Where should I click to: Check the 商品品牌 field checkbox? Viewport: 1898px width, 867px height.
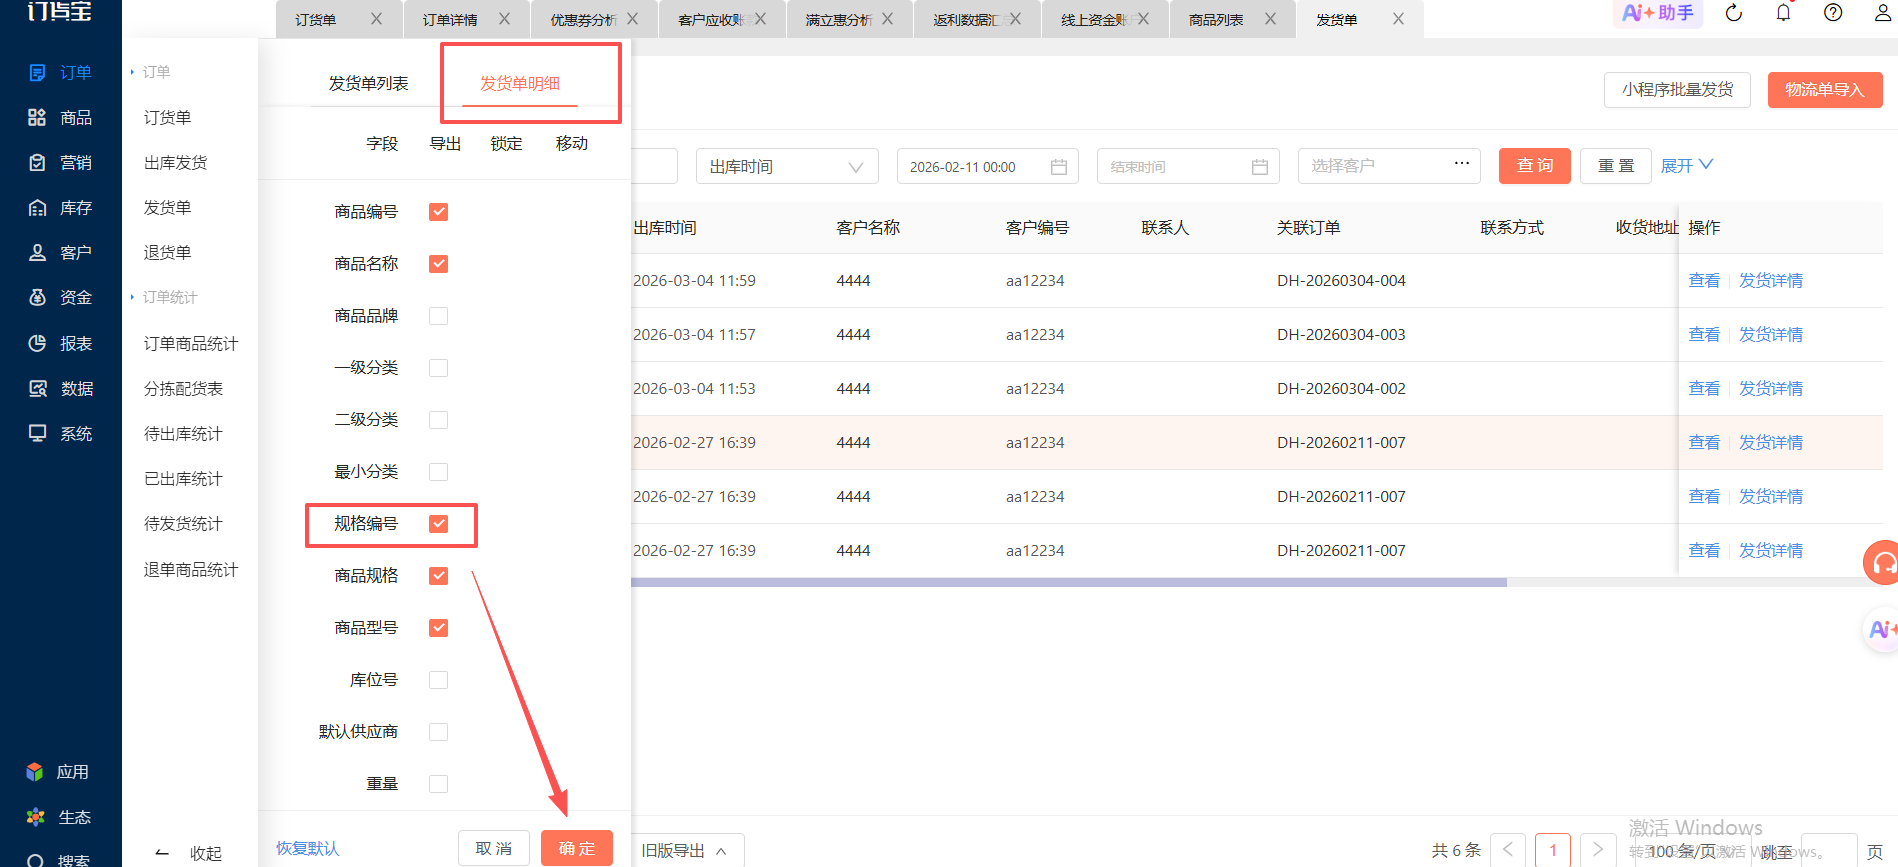point(438,316)
